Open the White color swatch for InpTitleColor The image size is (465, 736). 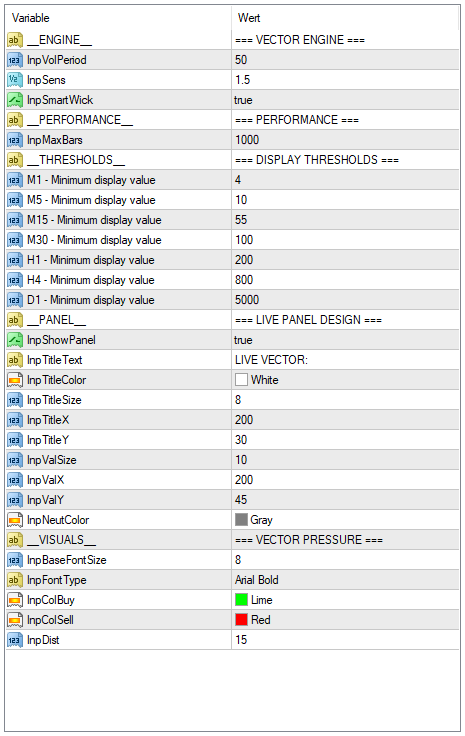241,380
